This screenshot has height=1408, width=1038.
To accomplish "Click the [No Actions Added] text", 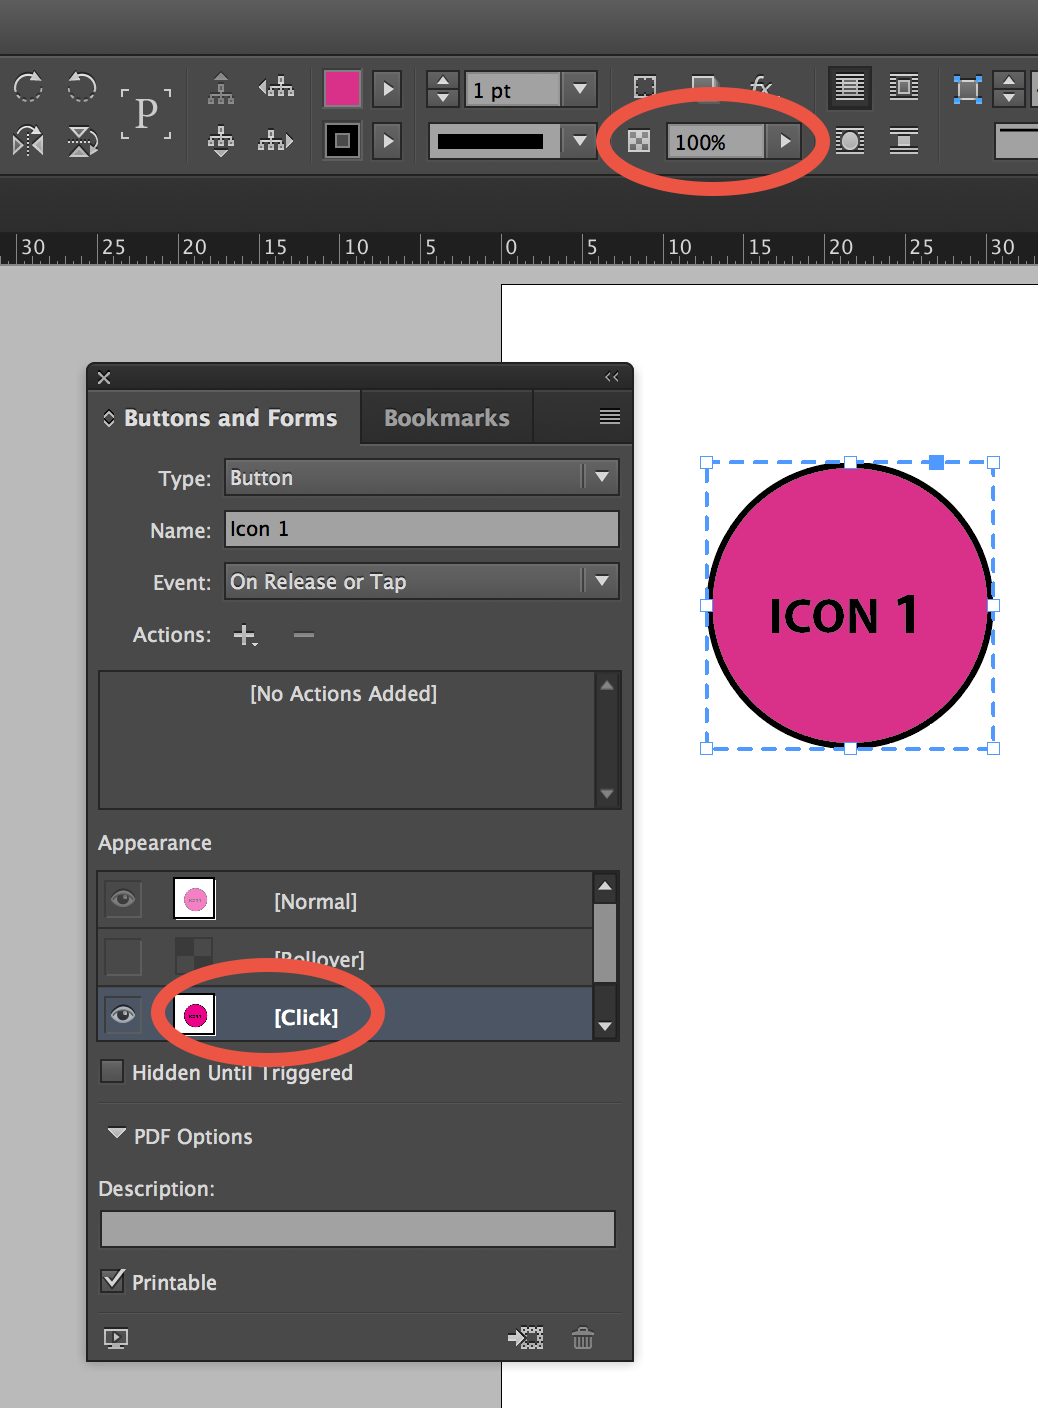I will [x=343, y=693].
